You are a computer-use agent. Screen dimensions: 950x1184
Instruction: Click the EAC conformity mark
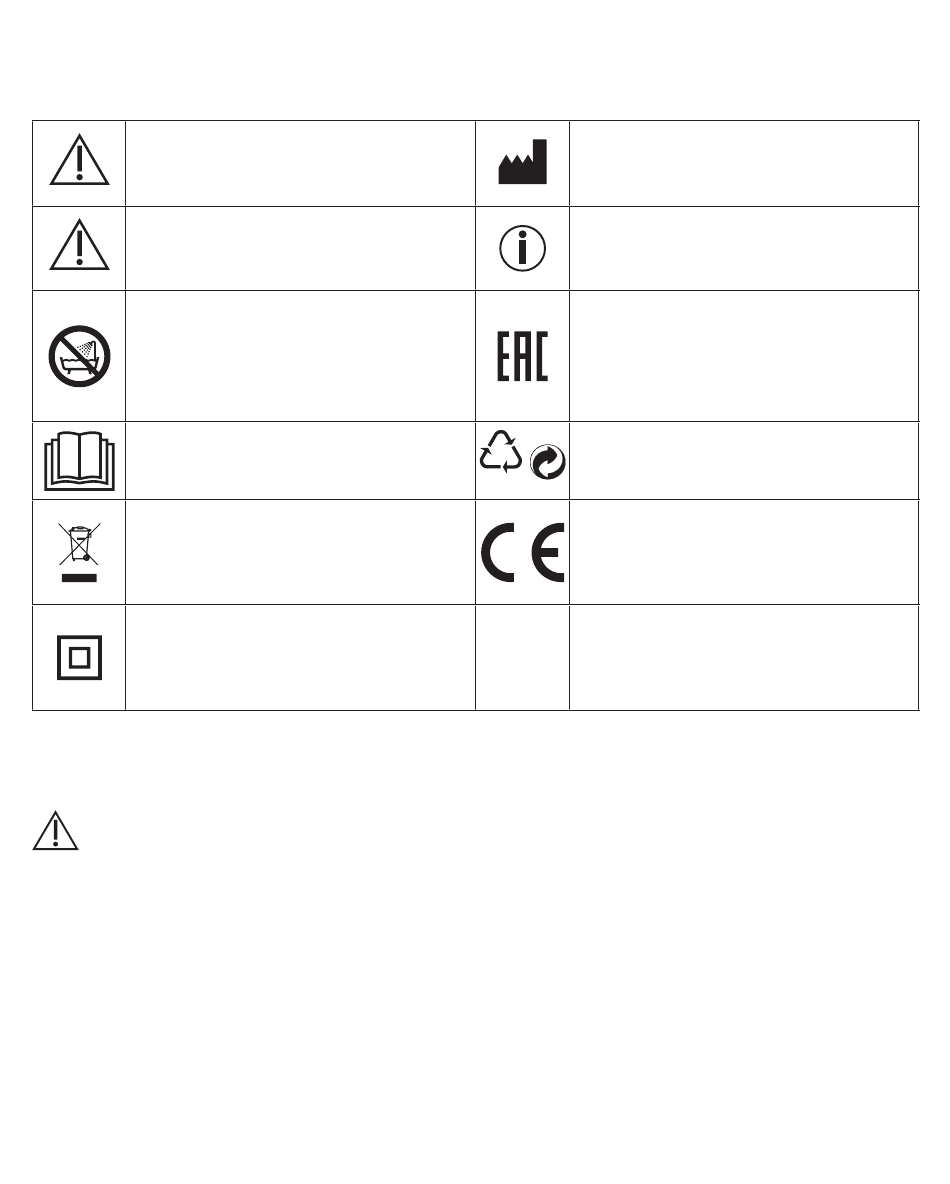(x=523, y=356)
